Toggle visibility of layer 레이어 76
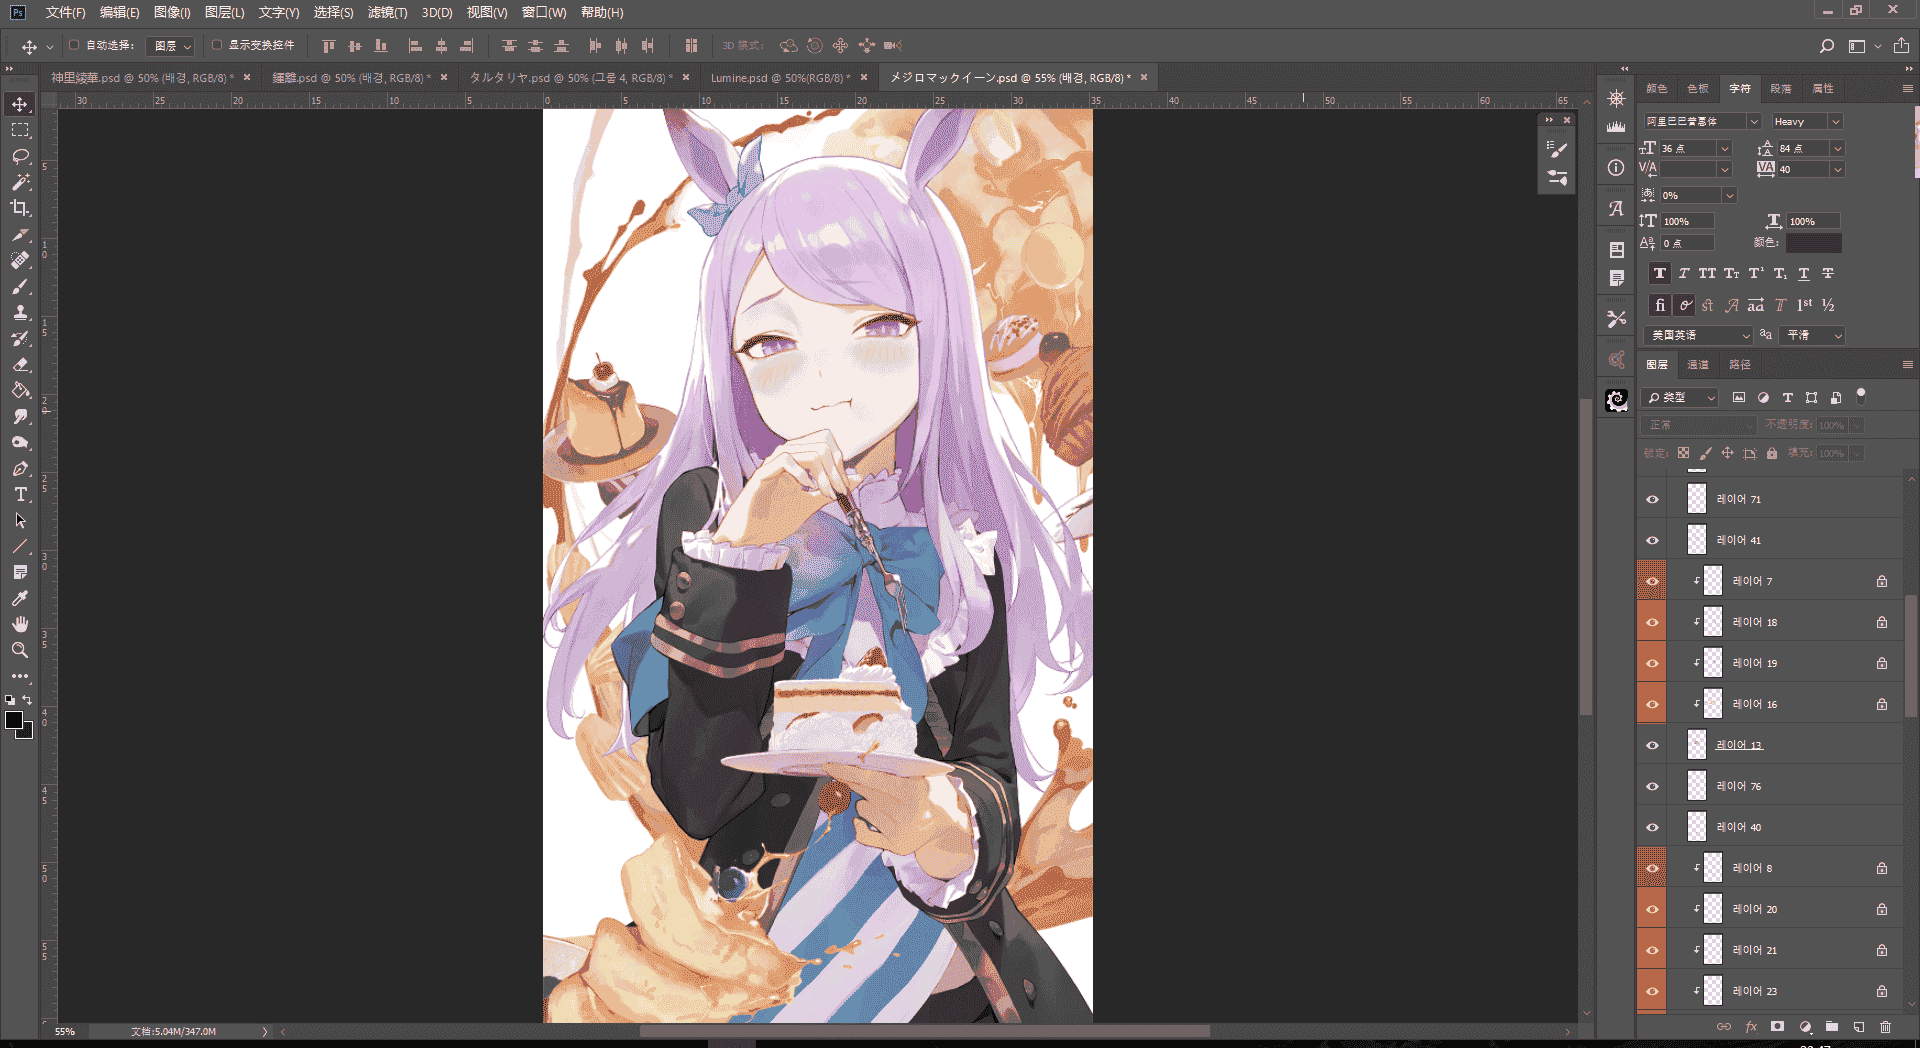The image size is (1920, 1048). (x=1652, y=786)
